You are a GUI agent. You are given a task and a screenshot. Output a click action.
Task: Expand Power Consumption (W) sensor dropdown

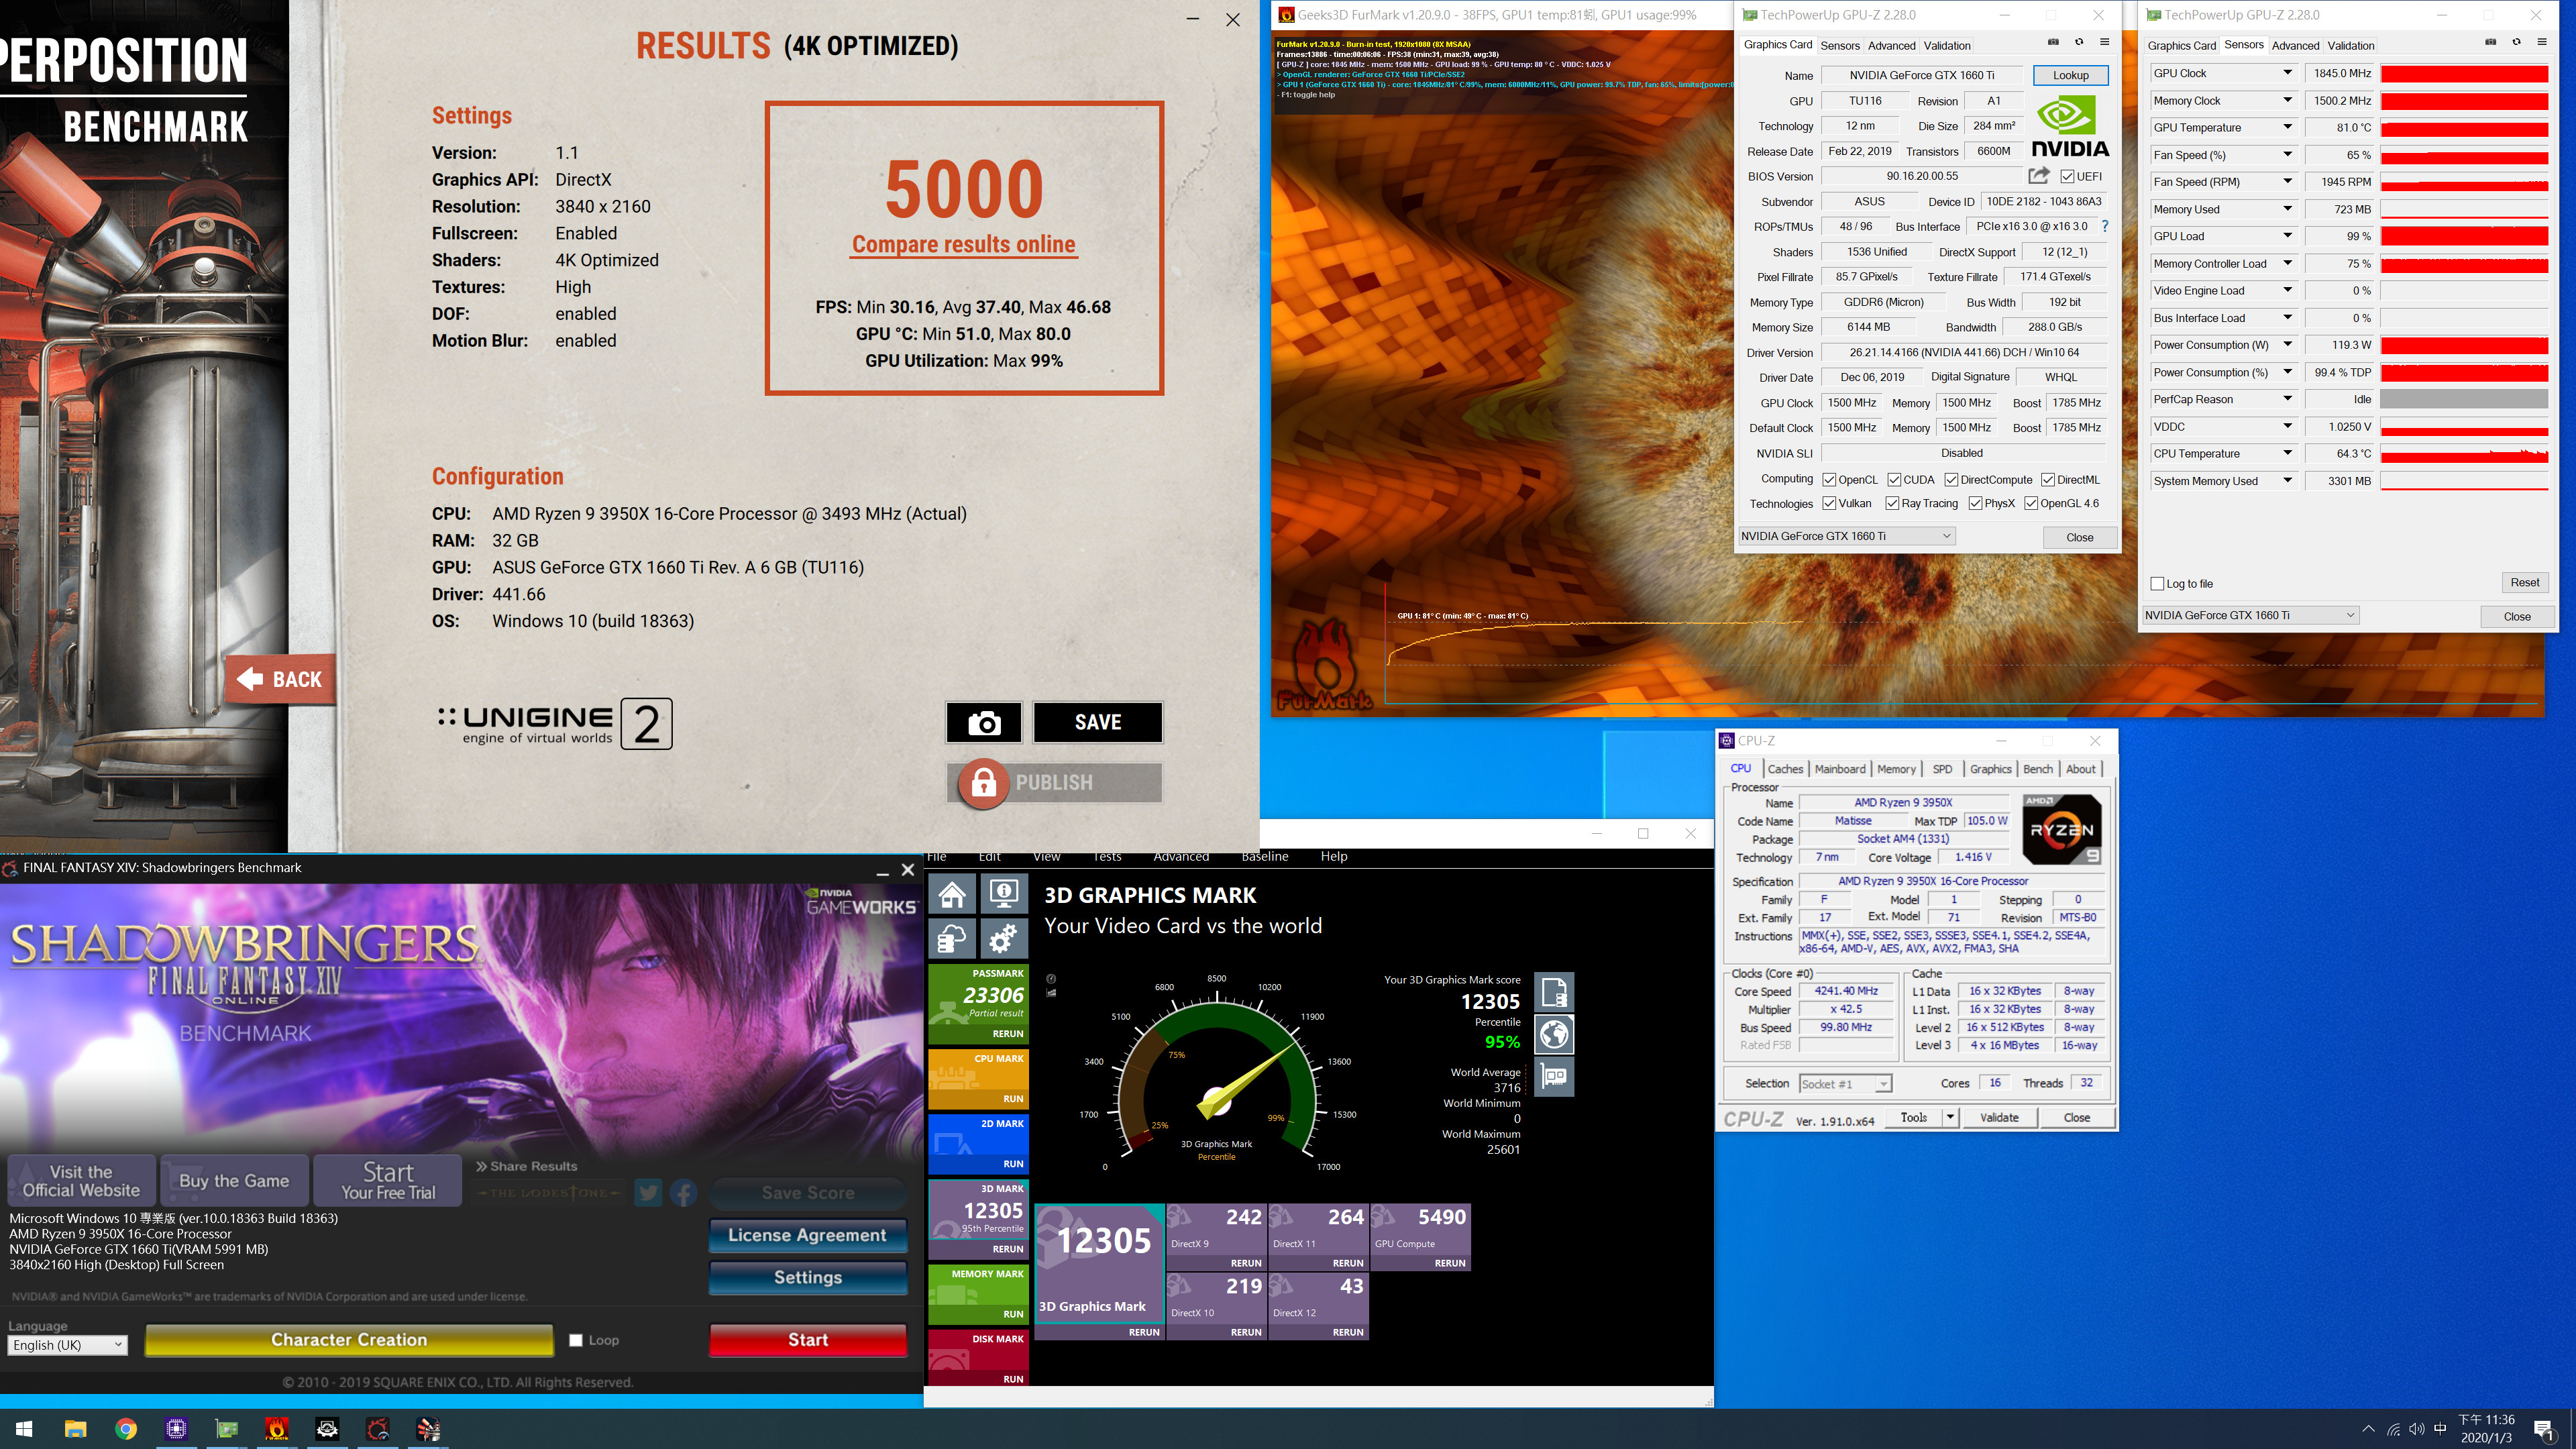2287,345
